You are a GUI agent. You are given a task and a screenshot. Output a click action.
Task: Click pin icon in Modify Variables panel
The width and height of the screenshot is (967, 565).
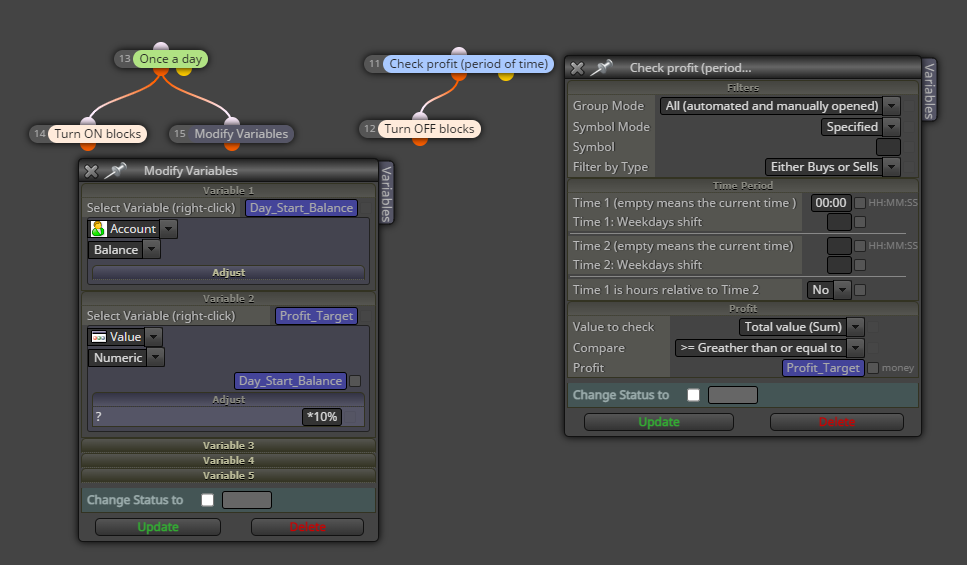pyautogui.click(x=115, y=171)
